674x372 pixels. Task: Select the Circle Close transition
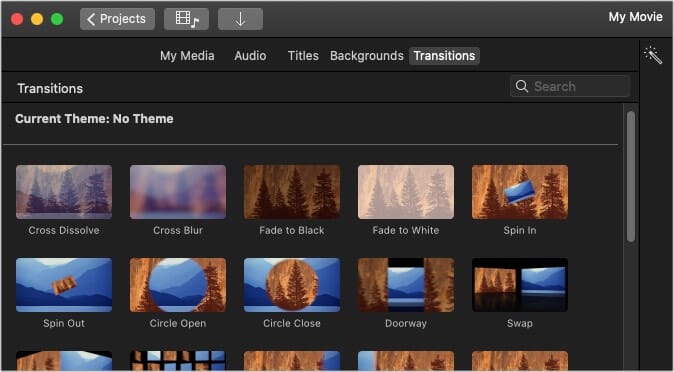(292, 285)
